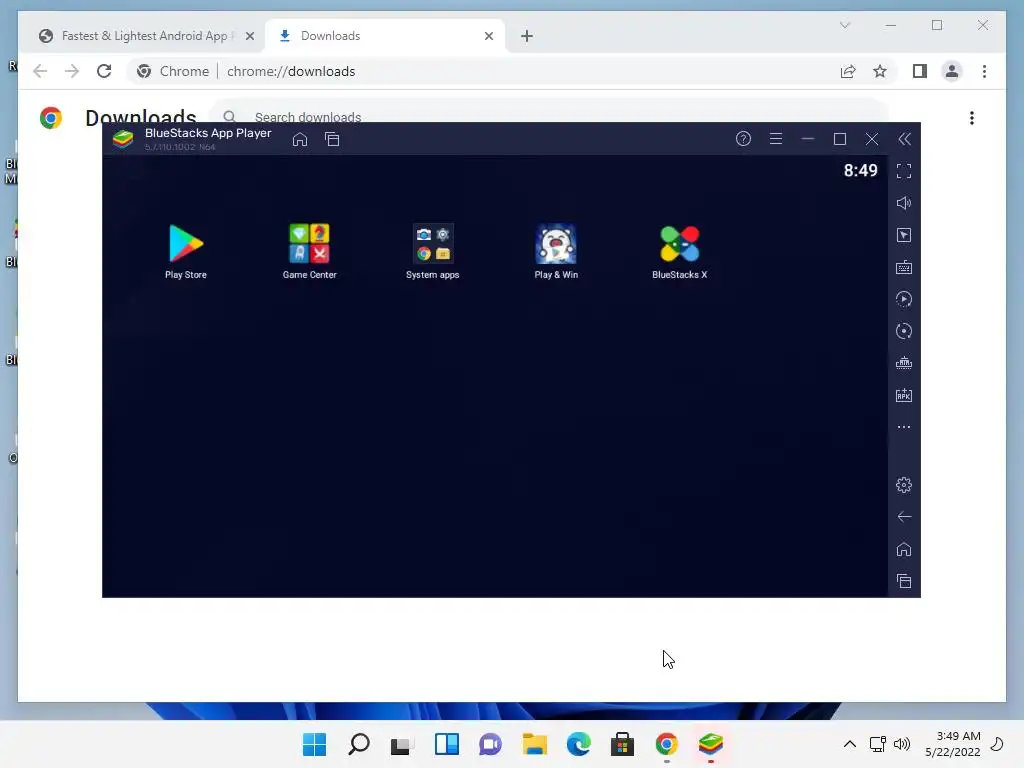
Task: Bookmark this page with the star icon
Action: [x=880, y=71]
